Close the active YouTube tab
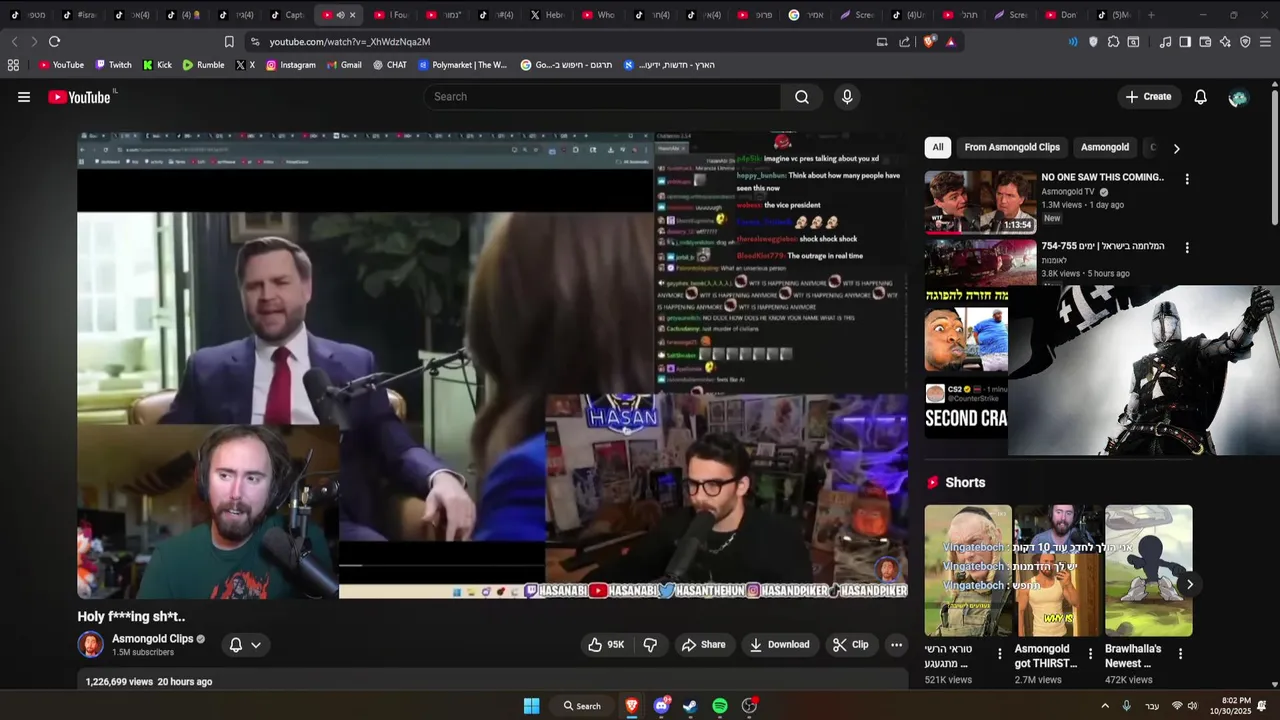The image size is (1280, 720). [352, 15]
